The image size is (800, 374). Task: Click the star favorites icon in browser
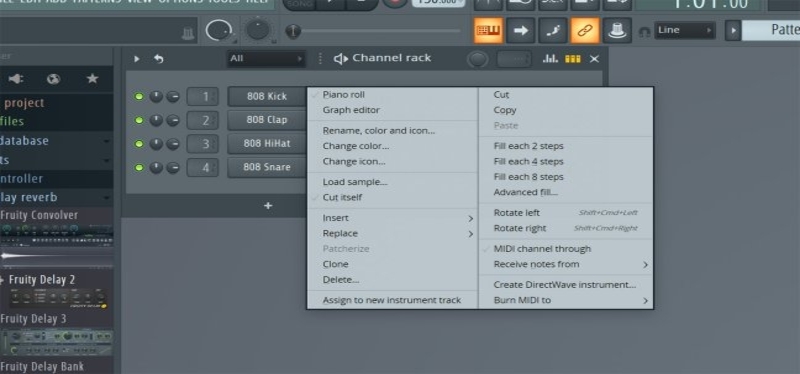(x=92, y=79)
